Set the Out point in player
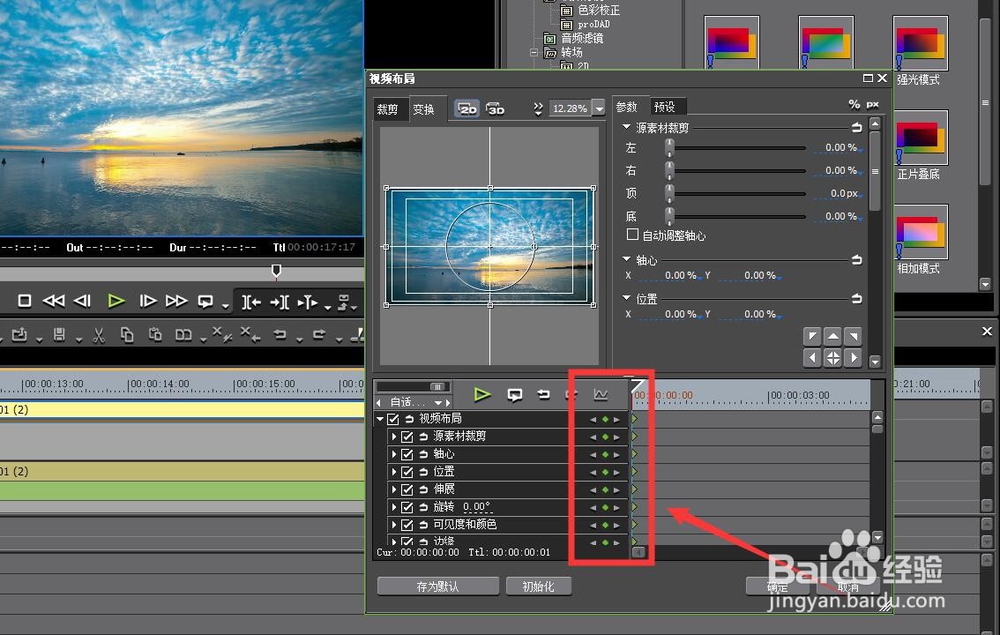This screenshot has width=1000, height=635. coord(279,302)
